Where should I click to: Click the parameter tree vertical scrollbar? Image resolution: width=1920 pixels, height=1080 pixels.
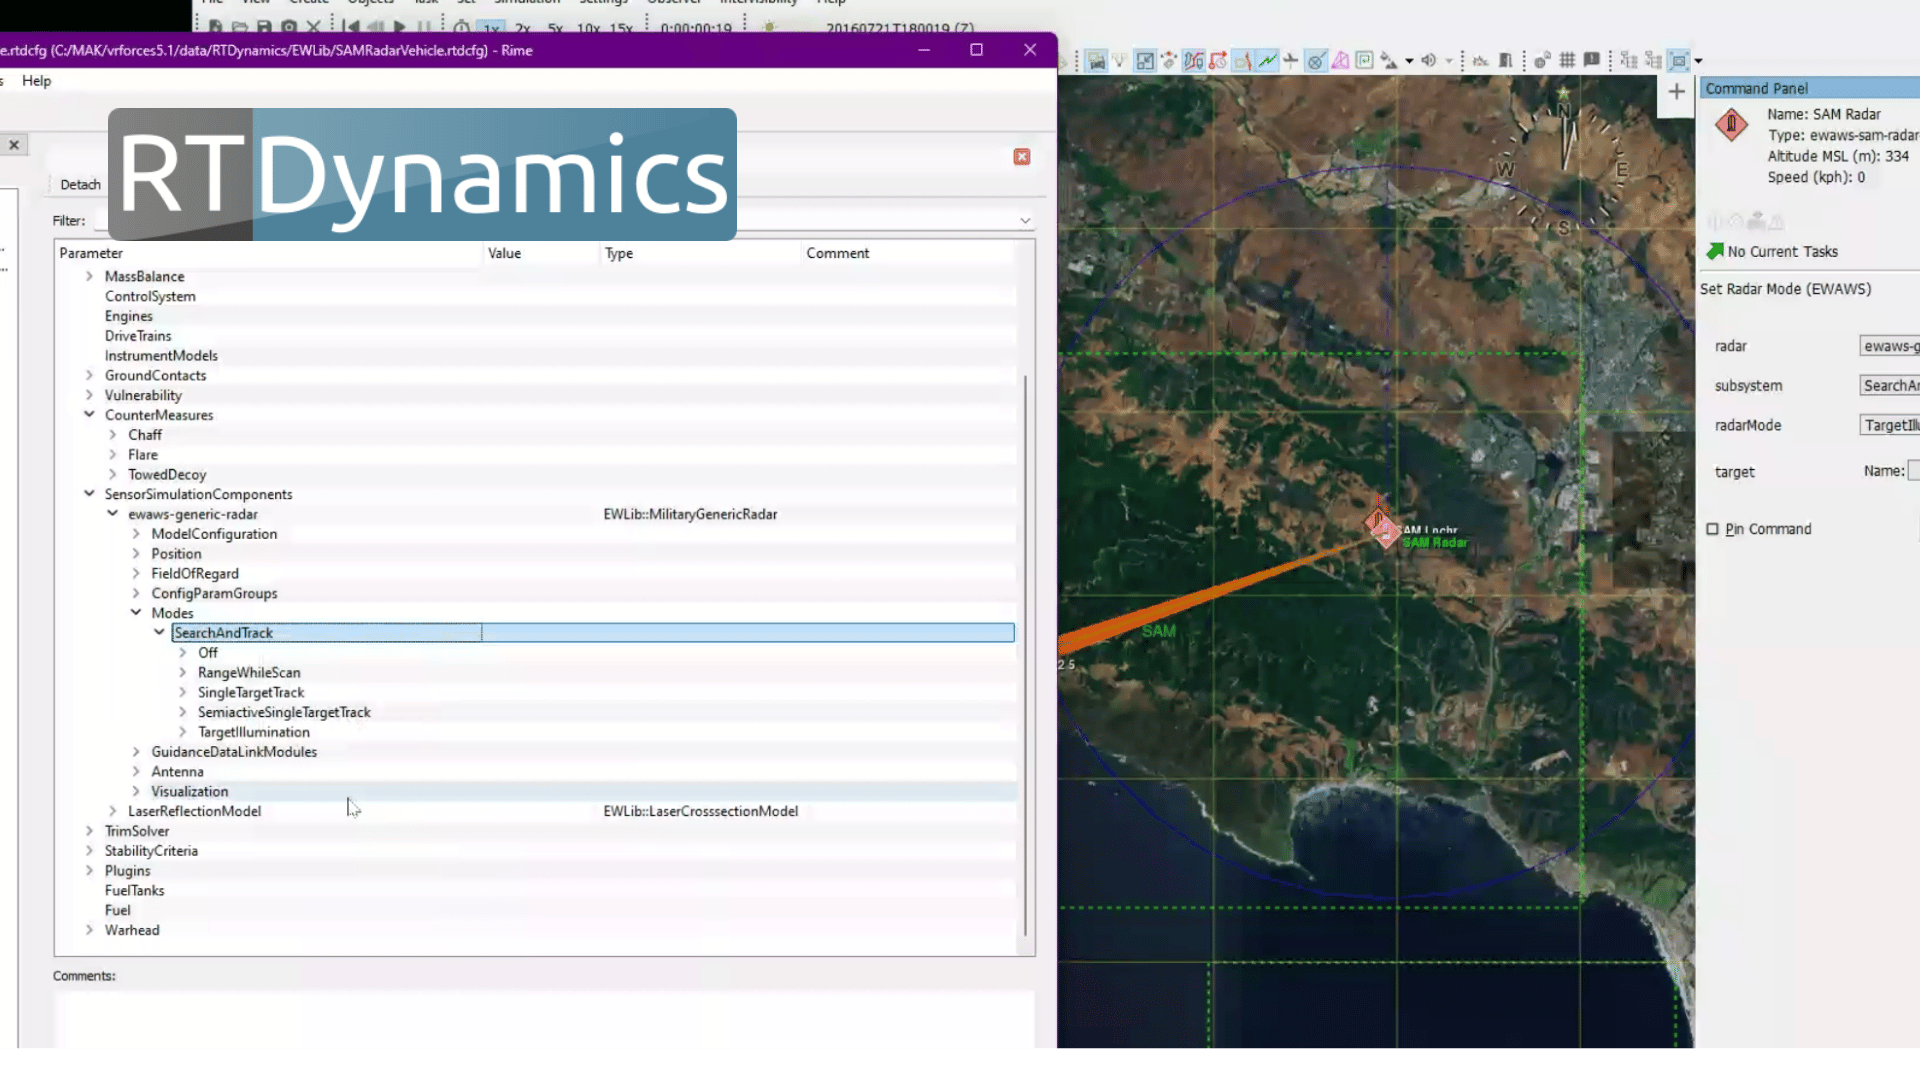click(x=1025, y=655)
